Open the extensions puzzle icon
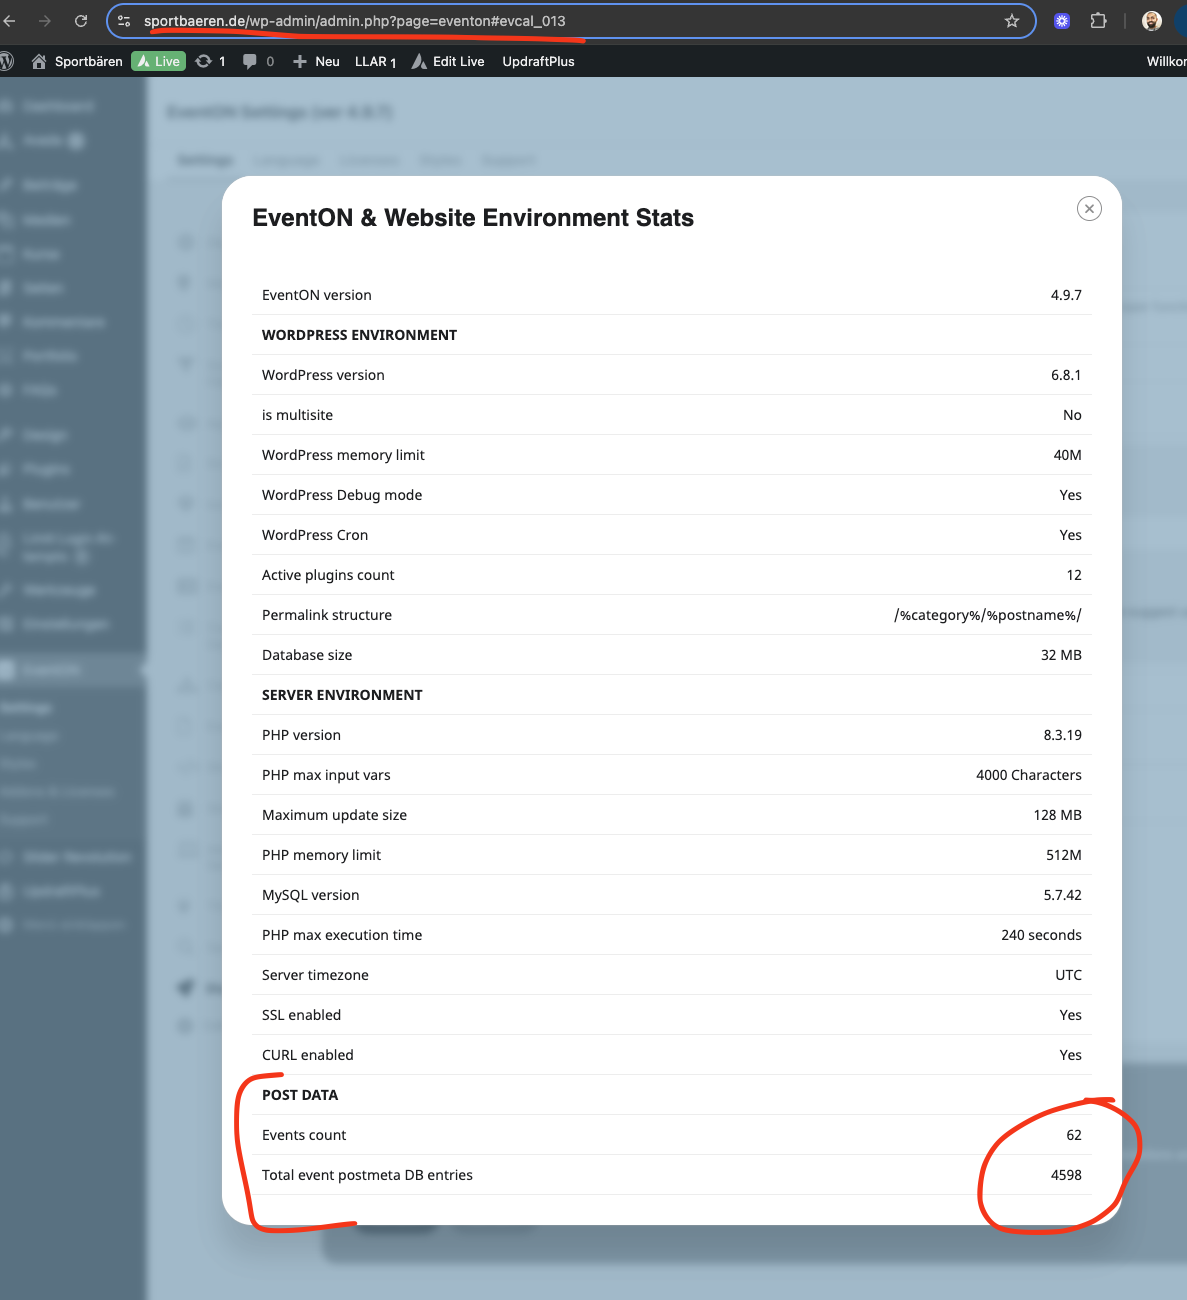Viewport: 1187px width, 1300px height. 1098,21
